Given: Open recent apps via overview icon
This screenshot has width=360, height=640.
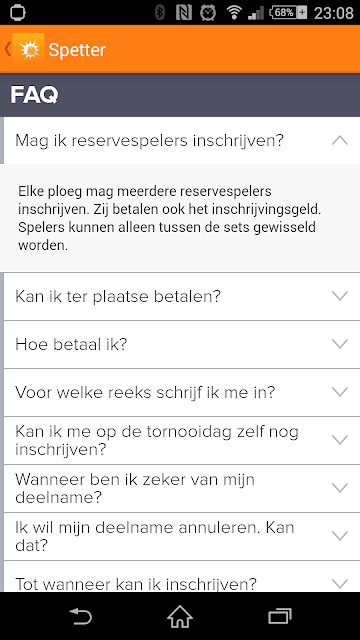Looking at the screenshot, I should click(280, 616).
